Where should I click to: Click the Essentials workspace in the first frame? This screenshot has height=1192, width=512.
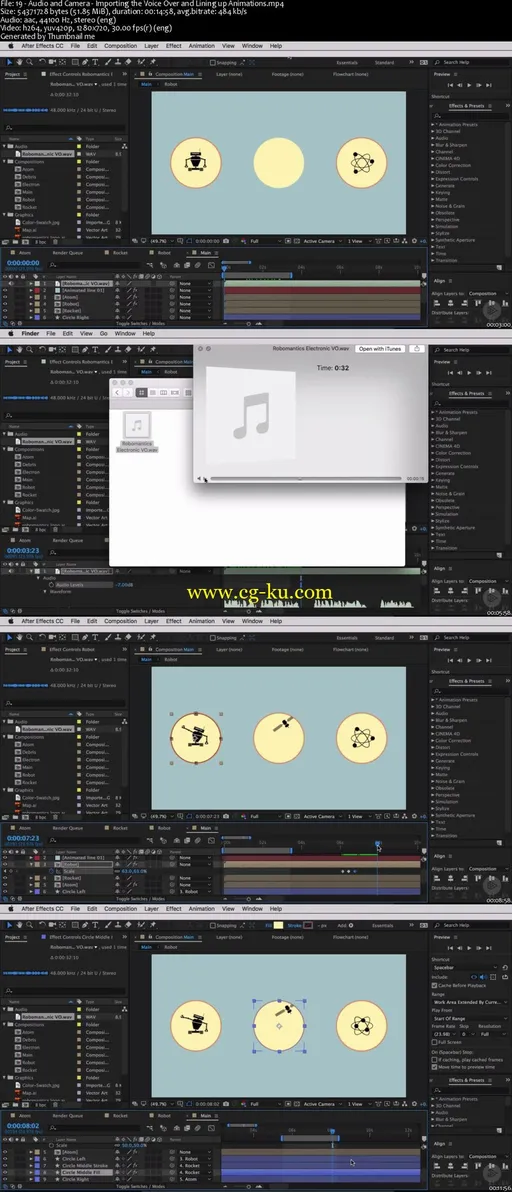346,62
